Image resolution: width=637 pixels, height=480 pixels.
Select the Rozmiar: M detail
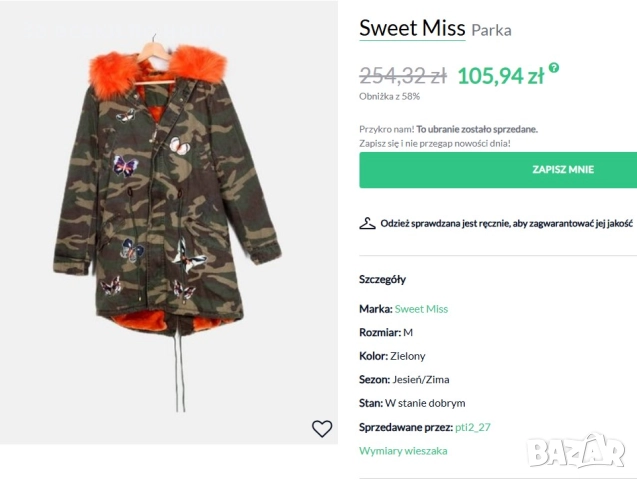pyautogui.click(x=386, y=332)
